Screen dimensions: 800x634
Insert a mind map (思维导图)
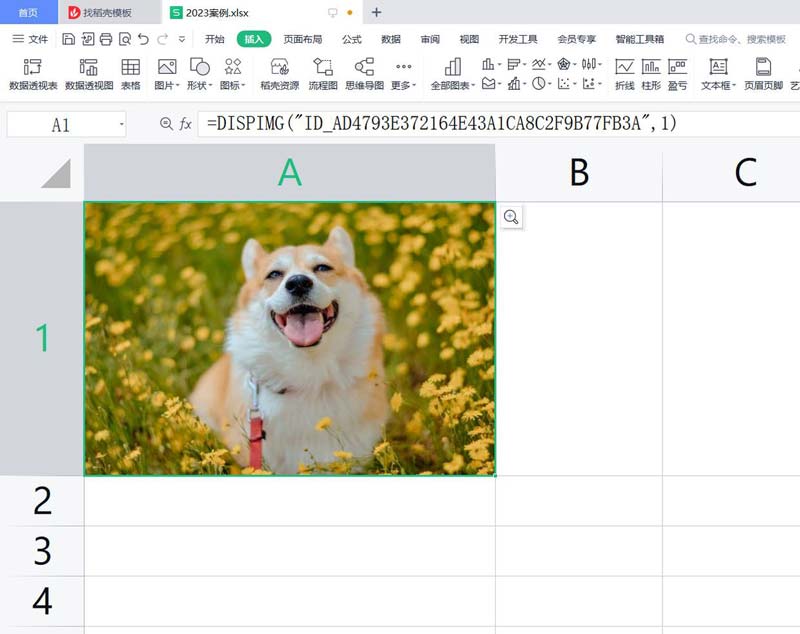[x=364, y=74]
